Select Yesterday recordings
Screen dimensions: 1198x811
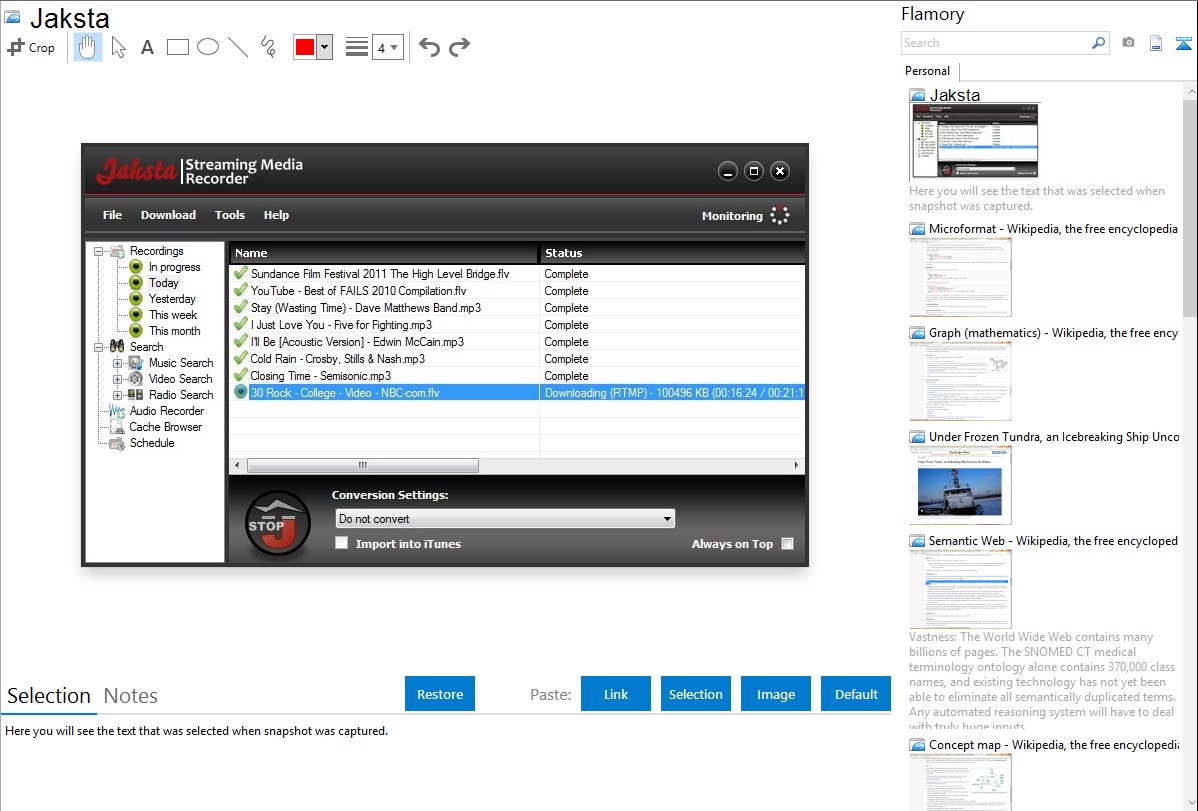(x=172, y=299)
